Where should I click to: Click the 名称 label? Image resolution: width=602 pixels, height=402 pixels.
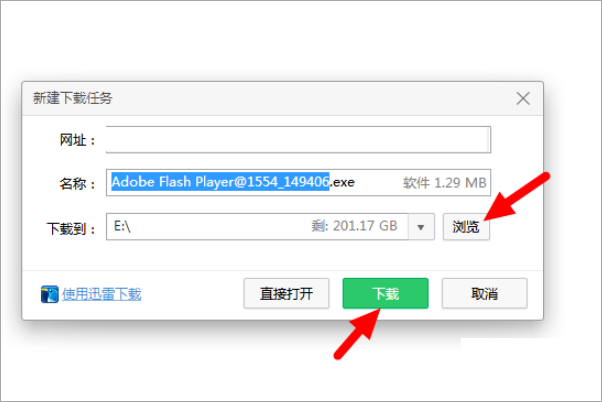(x=77, y=184)
